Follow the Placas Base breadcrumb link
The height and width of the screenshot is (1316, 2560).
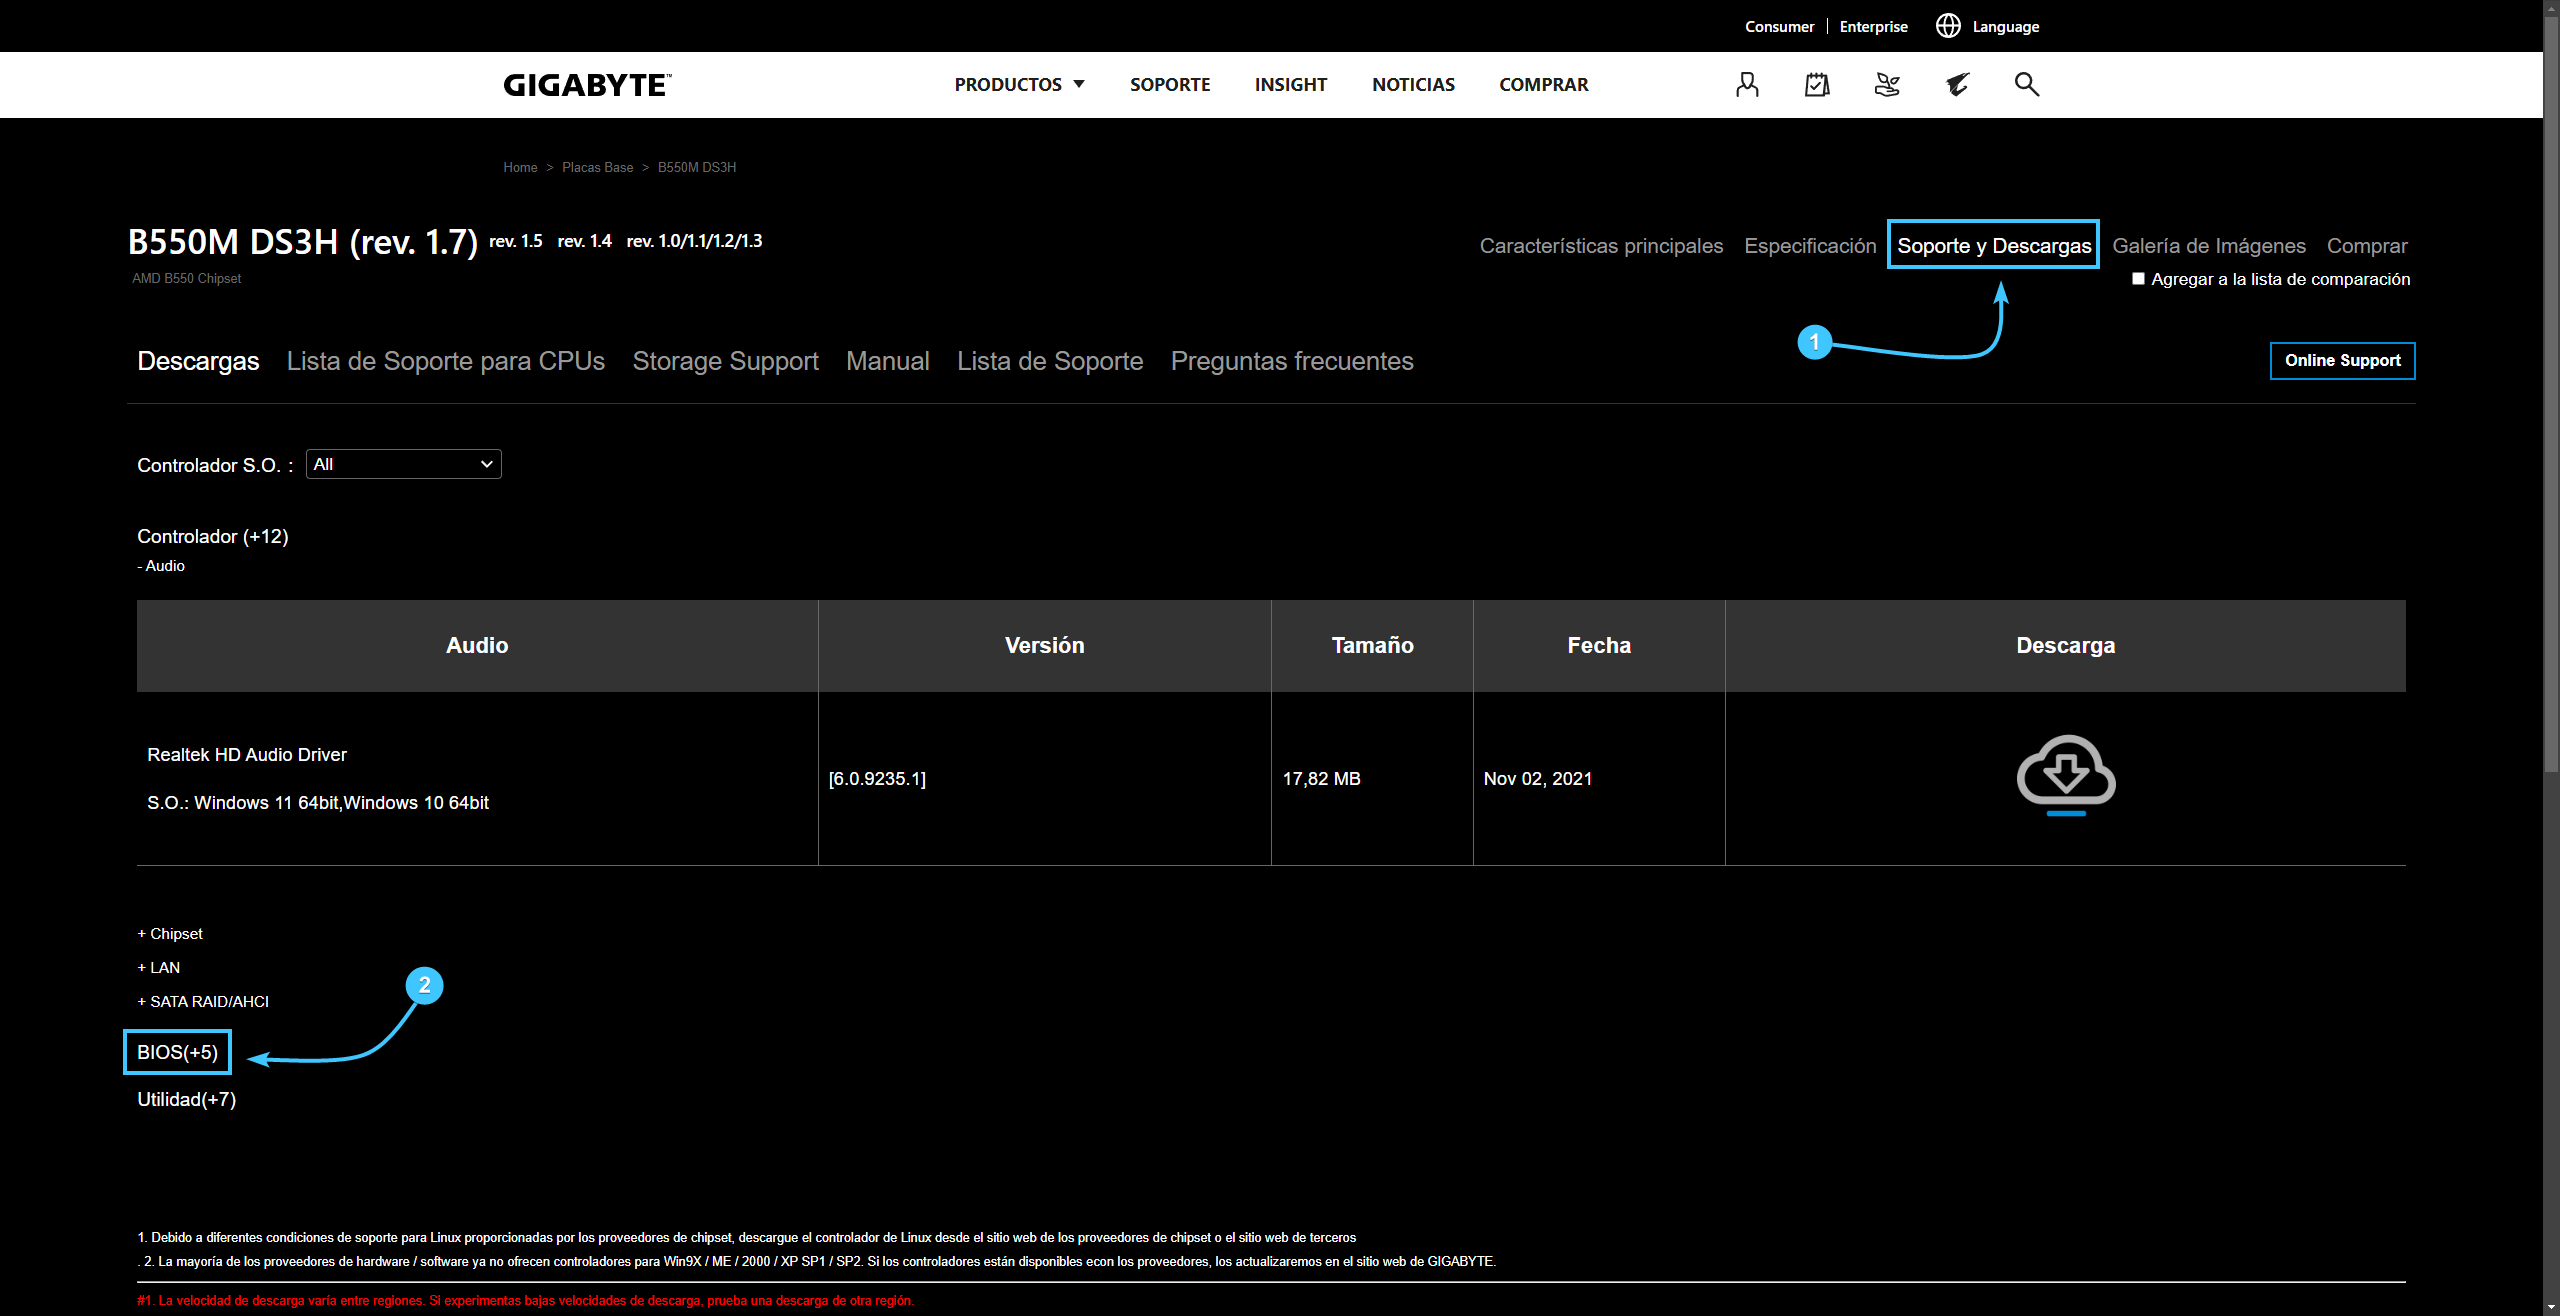pos(597,167)
